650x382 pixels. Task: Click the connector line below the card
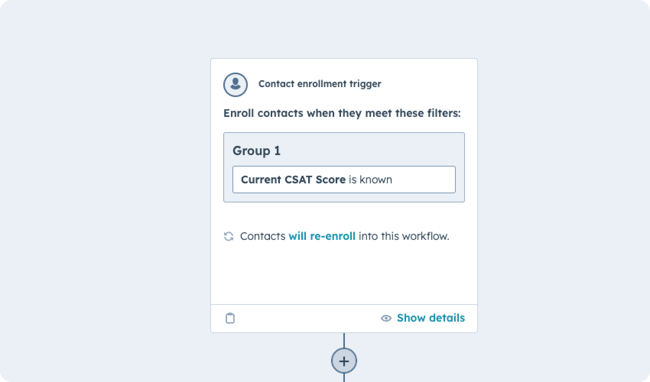tap(344, 340)
